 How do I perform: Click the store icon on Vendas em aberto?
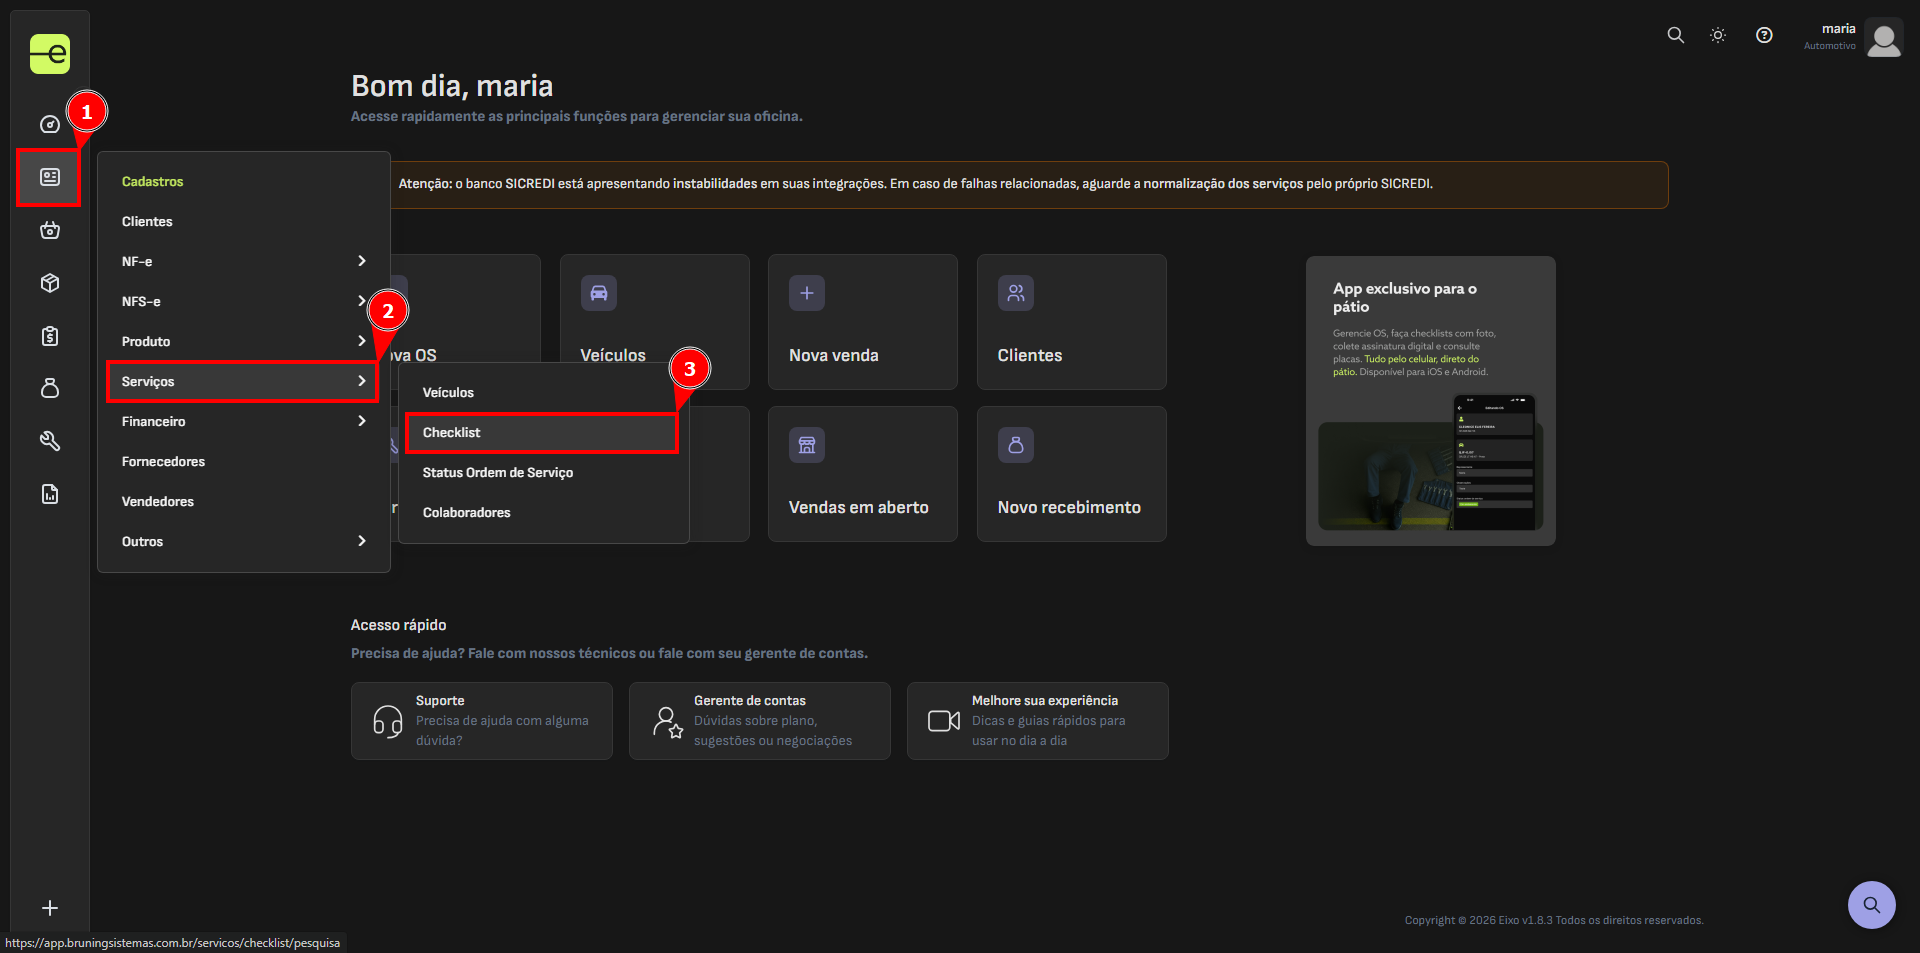807,445
